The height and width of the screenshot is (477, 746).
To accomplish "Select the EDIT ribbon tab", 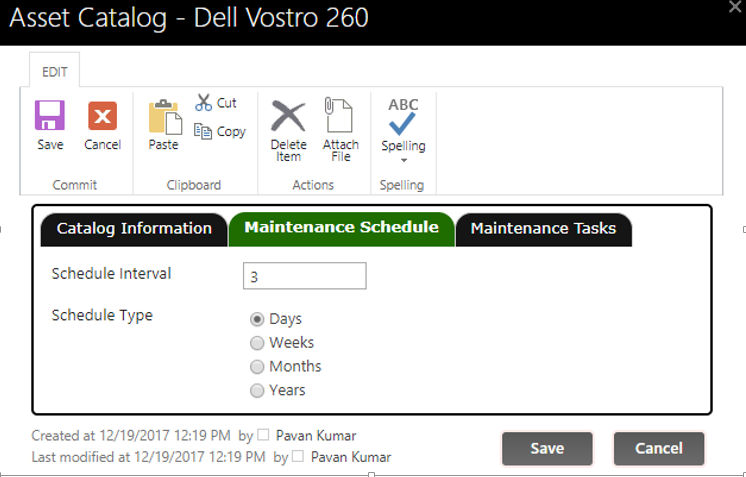I will [x=54, y=73].
